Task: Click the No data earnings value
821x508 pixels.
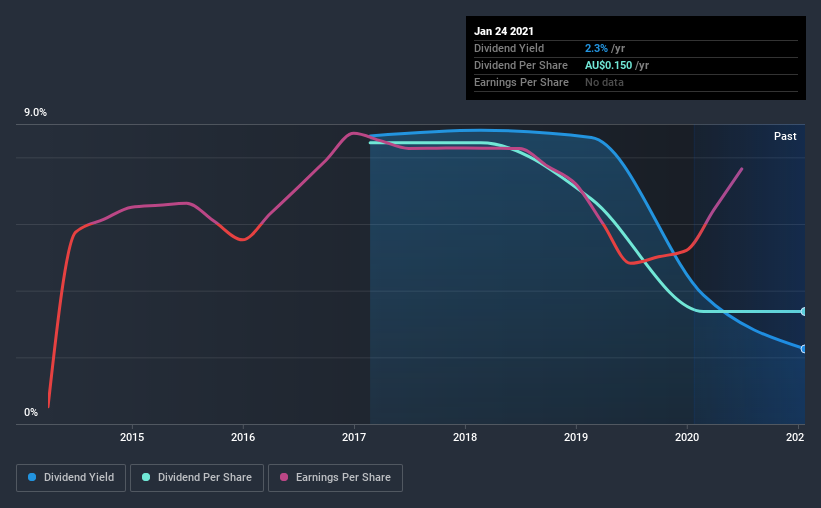Action: [x=604, y=82]
